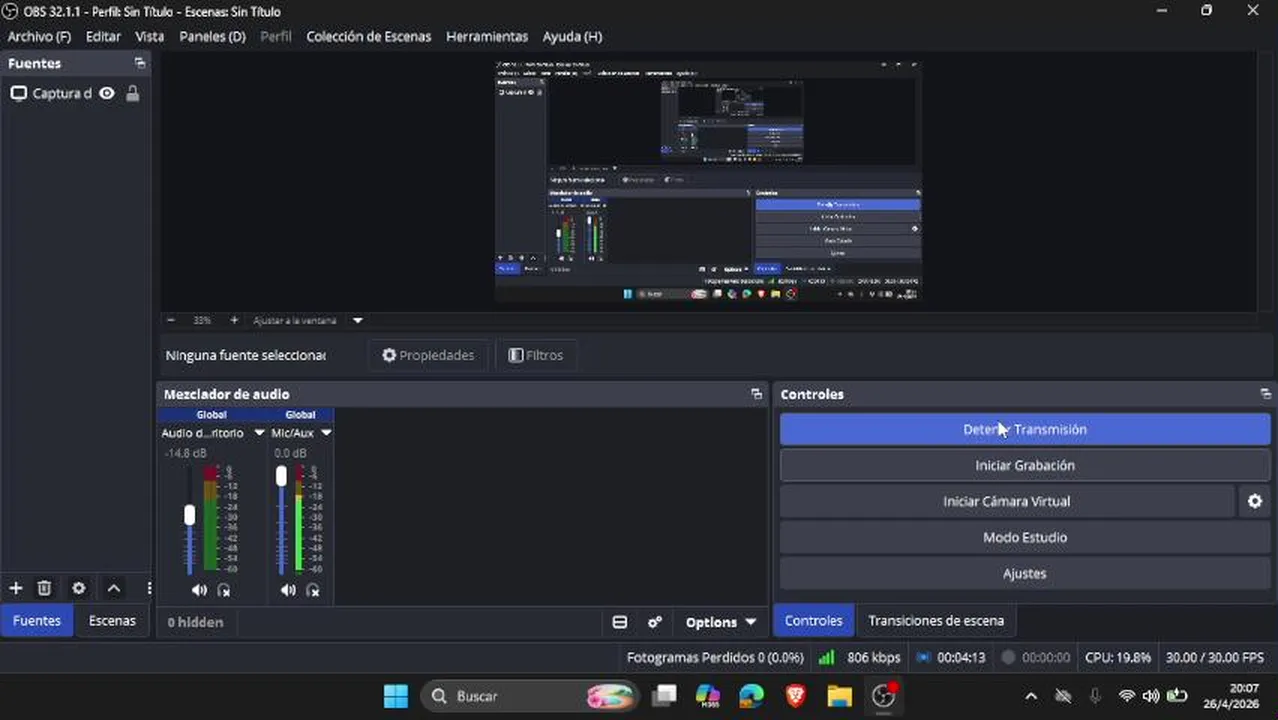Click the taskbar Buscar search box
The image size is (1278, 720).
click(529, 696)
